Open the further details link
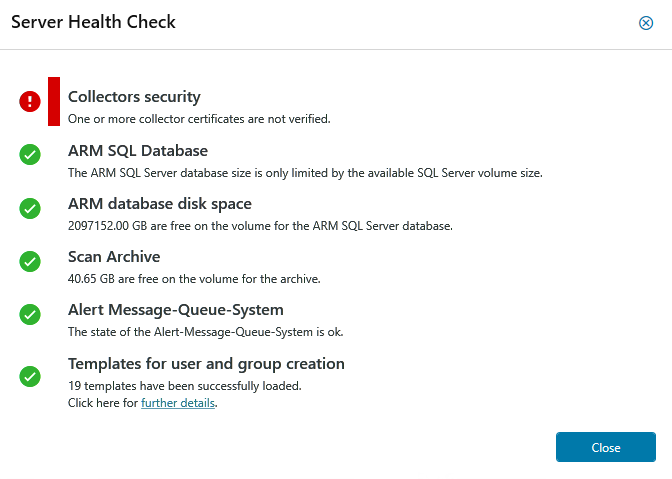Viewport: 672px width, 479px height. 178,403
